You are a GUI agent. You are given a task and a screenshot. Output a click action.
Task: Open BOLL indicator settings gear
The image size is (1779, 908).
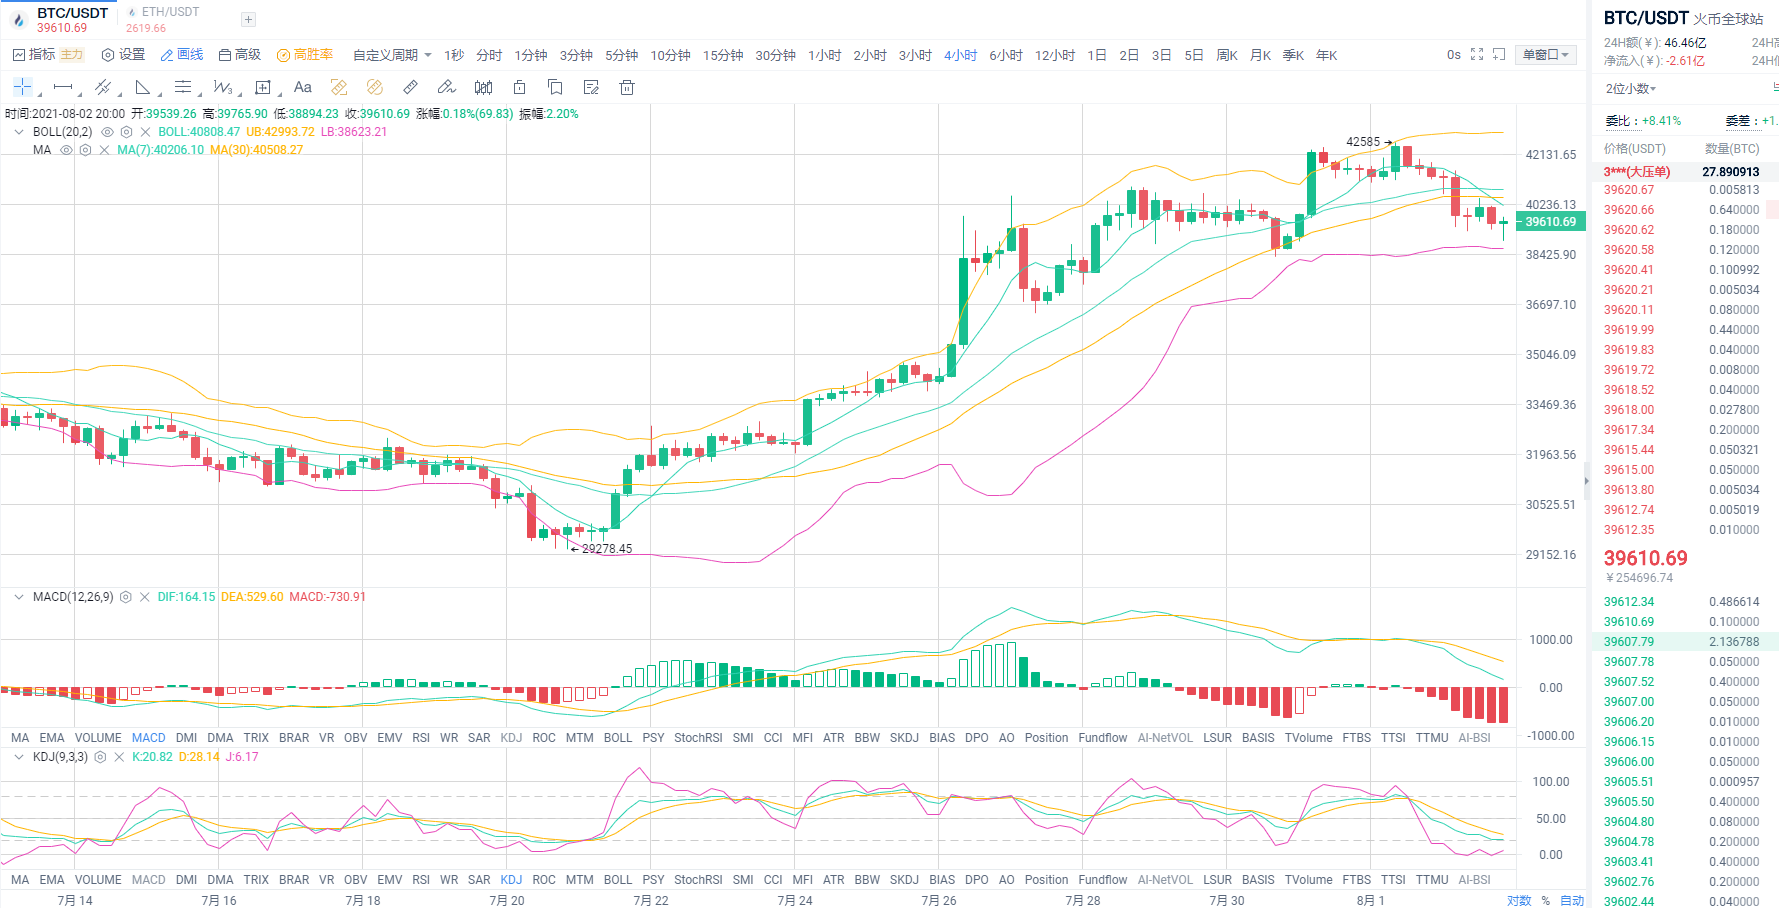(126, 132)
